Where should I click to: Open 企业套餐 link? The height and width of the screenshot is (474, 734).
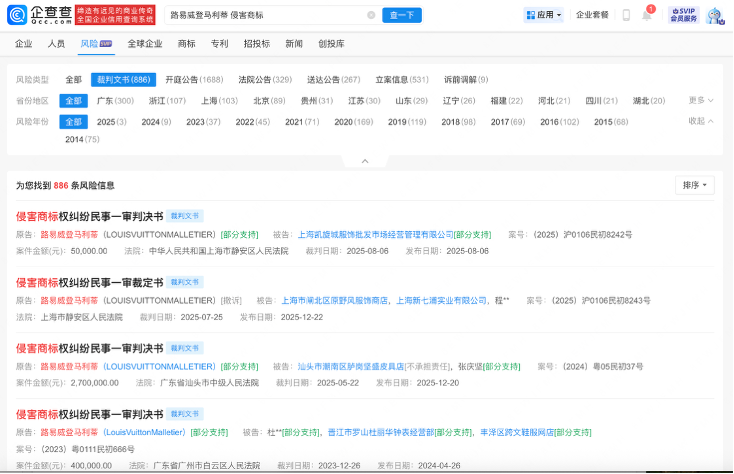click(592, 15)
